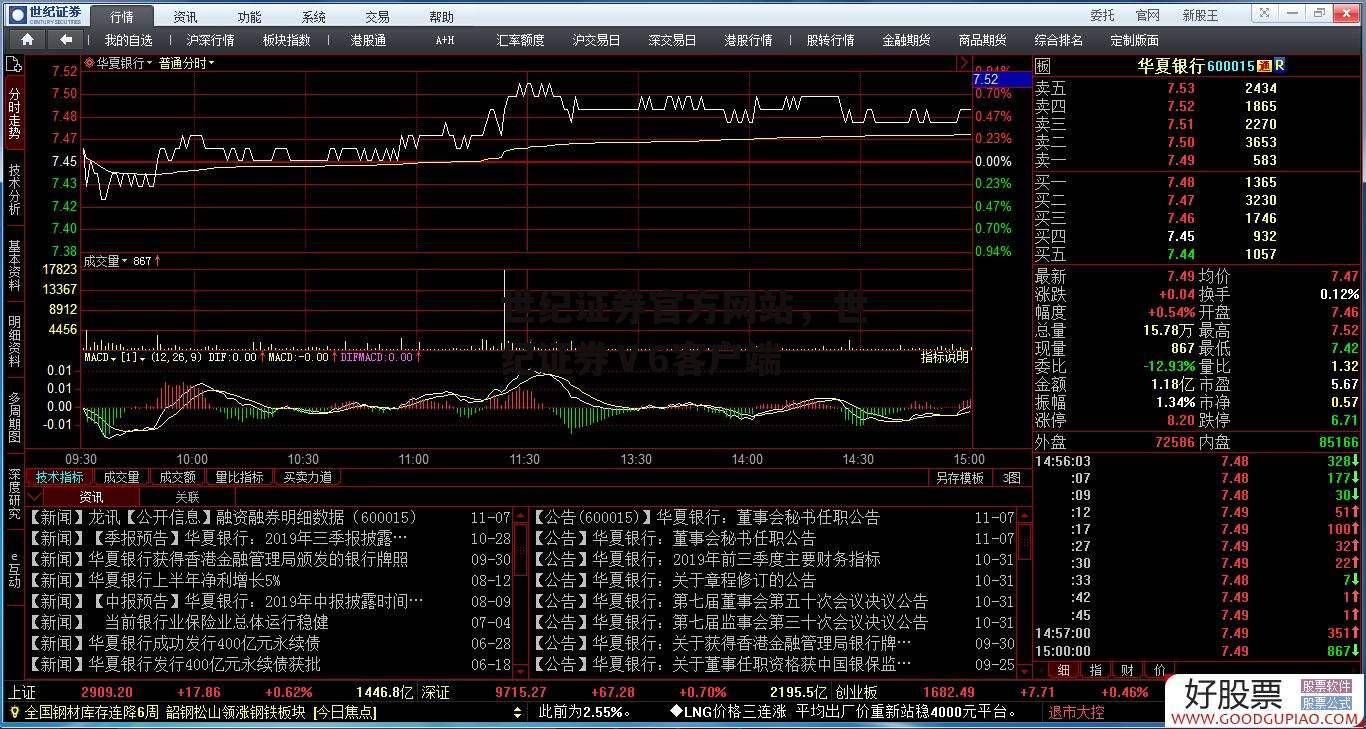Viewport: 1366px width, 729px height.
Task: Open 金融期货 in the toolbar
Action: click(x=906, y=40)
